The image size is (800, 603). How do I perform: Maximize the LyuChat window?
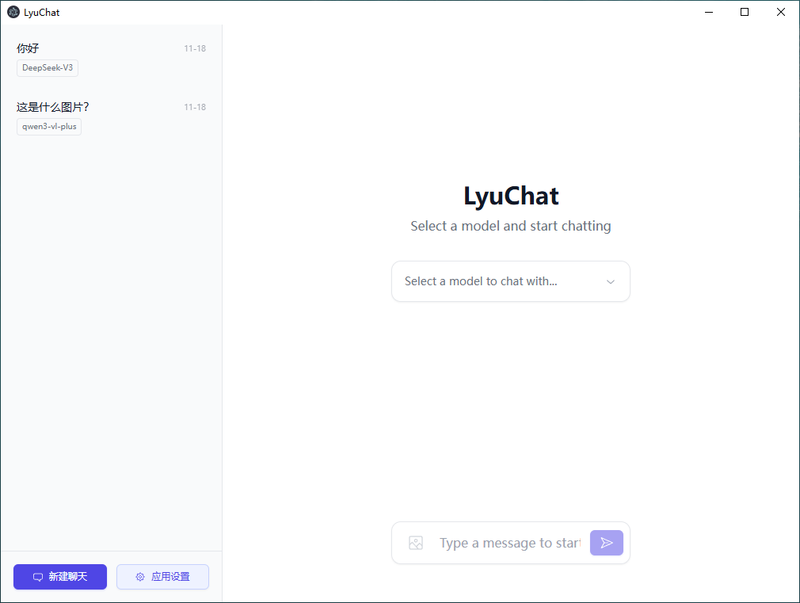(744, 12)
